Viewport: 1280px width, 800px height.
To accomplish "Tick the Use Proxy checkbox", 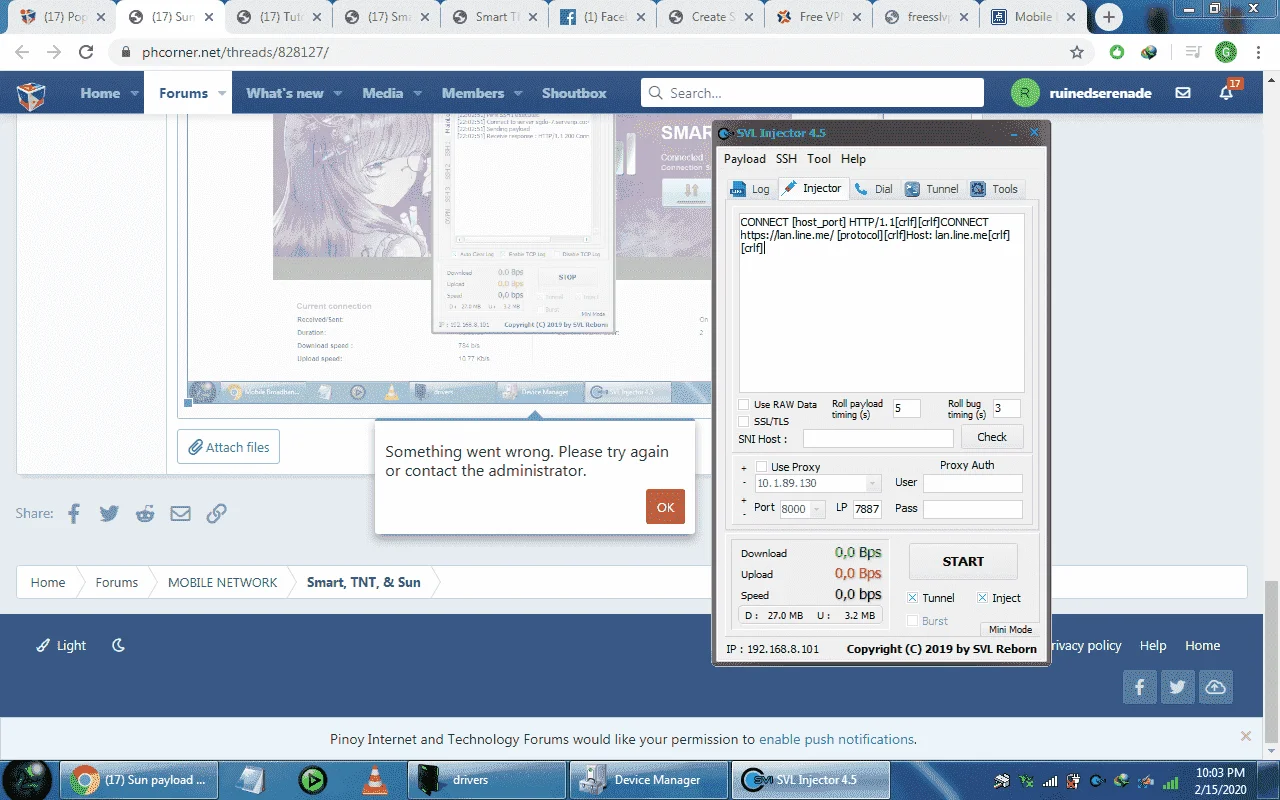I will [x=761, y=467].
